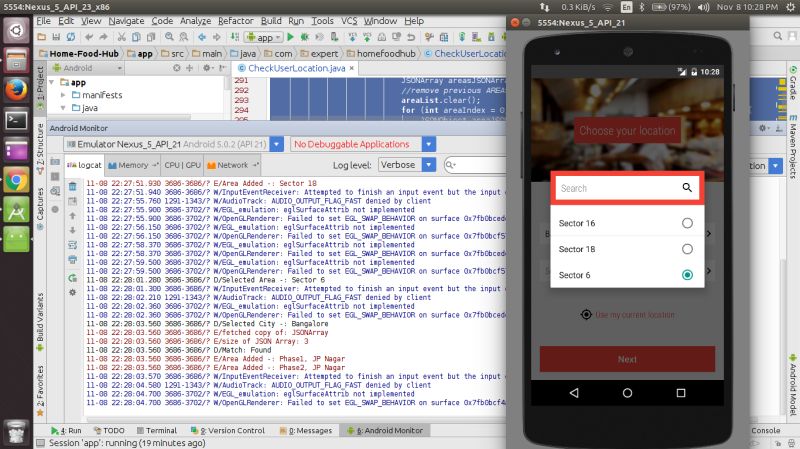Viewport: 800px width, 449px height.
Task: Collapse the java folder node
Action: click(63, 108)
